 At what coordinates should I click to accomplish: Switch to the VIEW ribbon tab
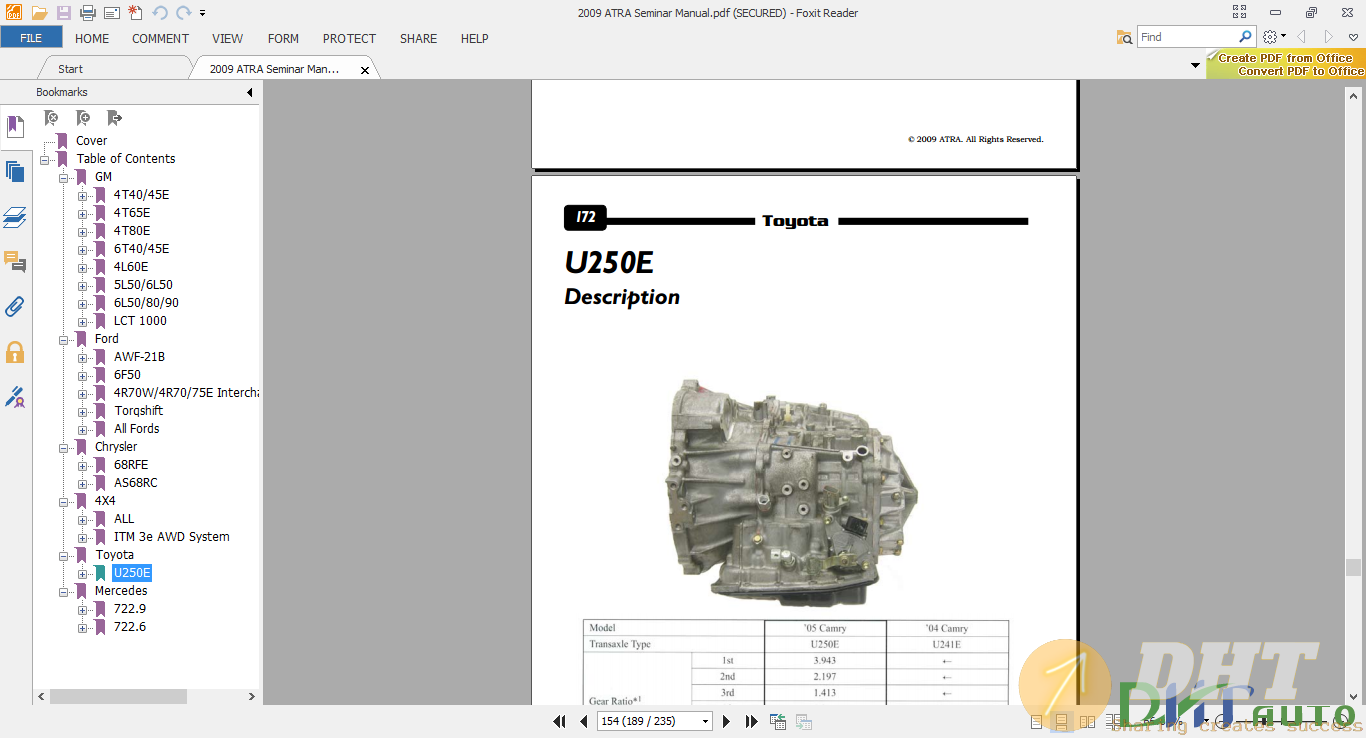(x=227, y=38)
